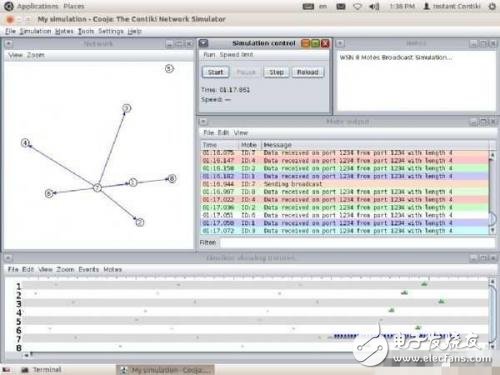Click mote node 5 in Network panel

click(169, 69)
